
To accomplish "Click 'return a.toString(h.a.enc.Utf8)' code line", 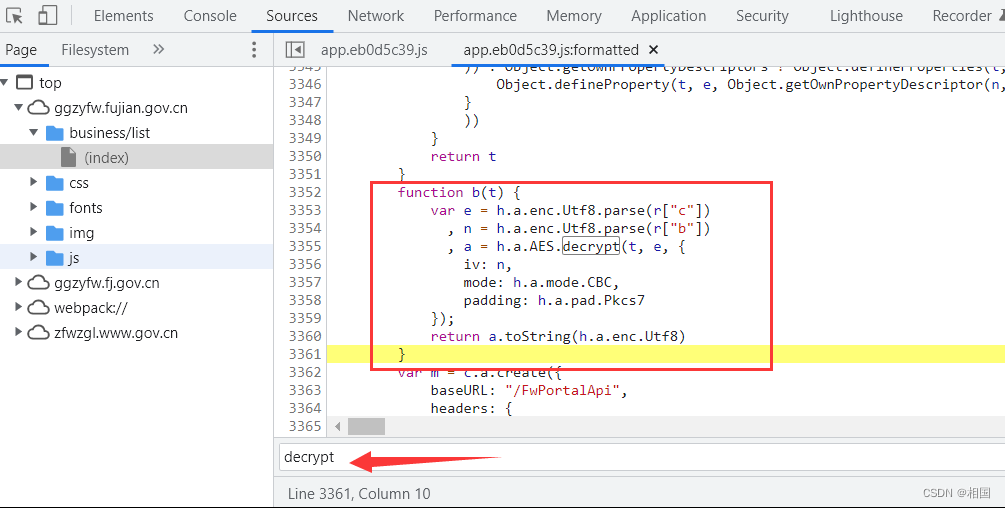I will (x=558, y=336).
